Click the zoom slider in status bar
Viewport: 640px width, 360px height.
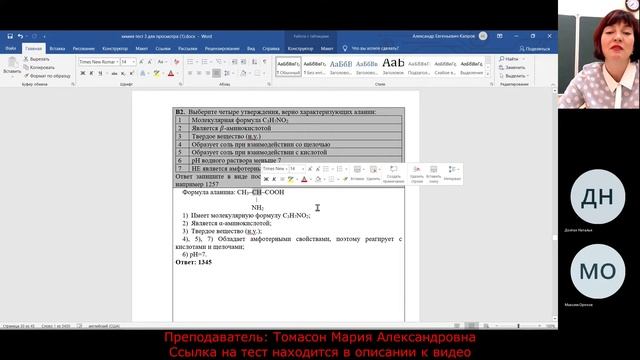518,326
